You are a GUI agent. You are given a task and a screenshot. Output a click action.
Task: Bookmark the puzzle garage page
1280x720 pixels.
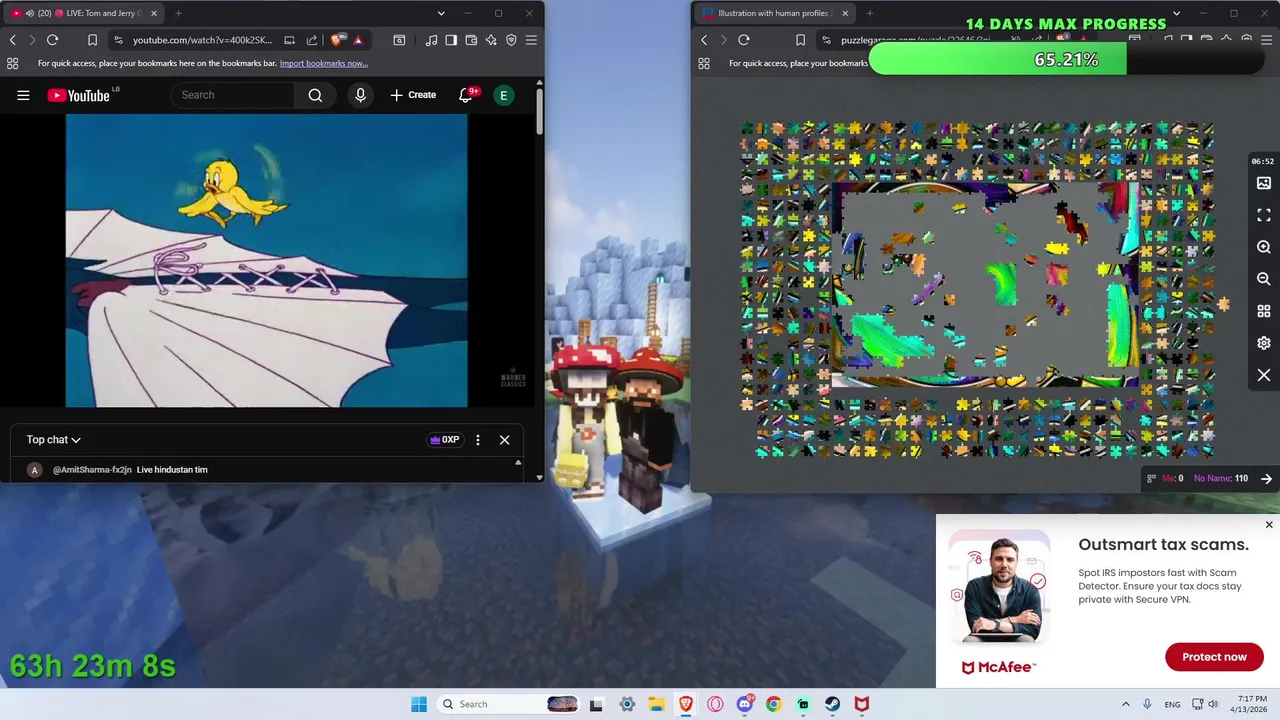pos(800,40)
